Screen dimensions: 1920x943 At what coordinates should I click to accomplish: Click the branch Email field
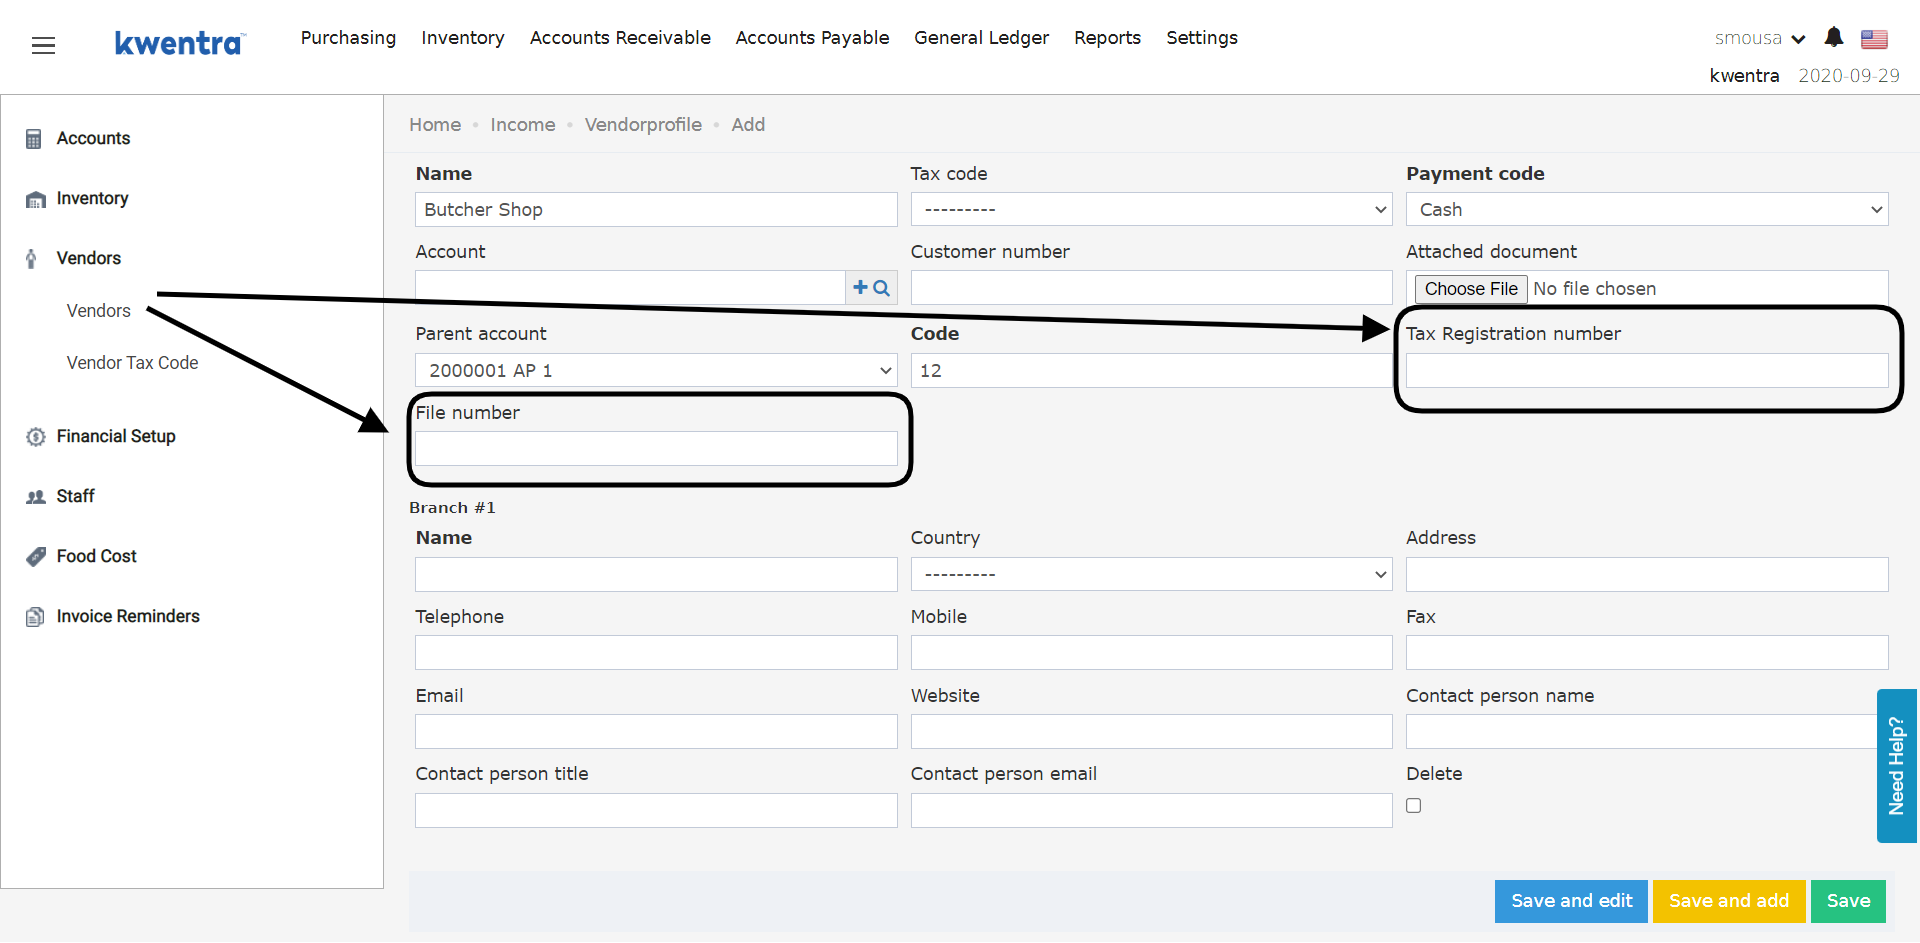(656, 732)
